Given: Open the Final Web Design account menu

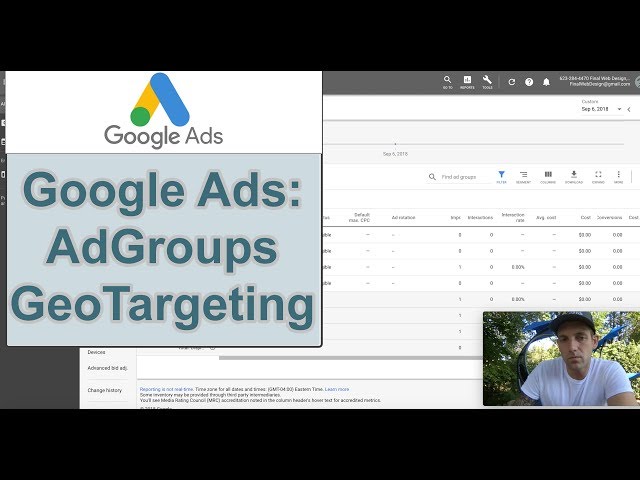Looking at the screenshot, I should coord(594,81).
